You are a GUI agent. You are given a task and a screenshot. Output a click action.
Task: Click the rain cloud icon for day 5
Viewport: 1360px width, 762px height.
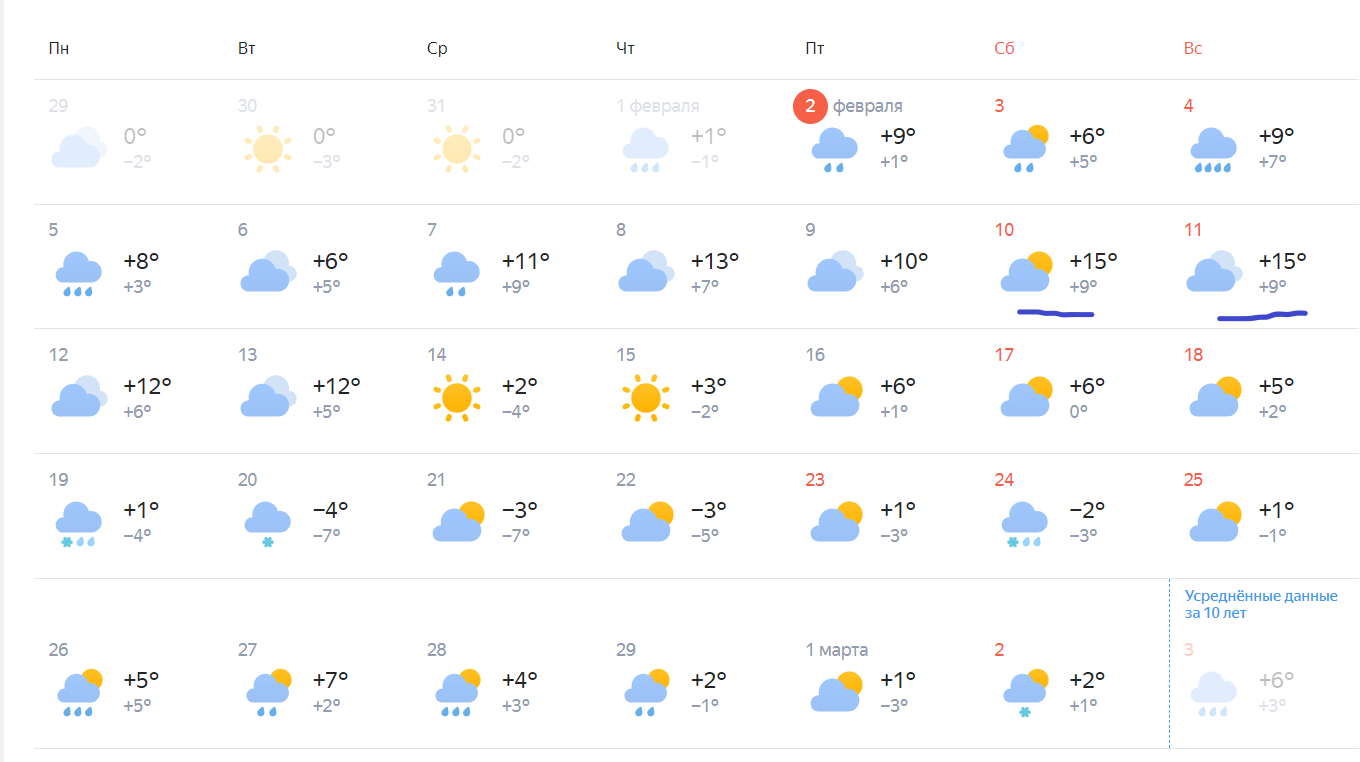(x=78, y=274)
